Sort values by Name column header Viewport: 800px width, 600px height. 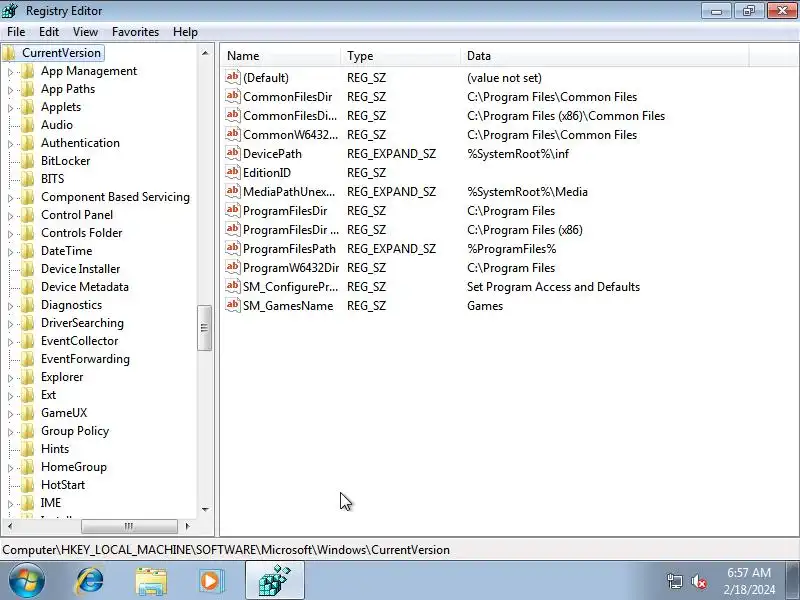point(281,56)
